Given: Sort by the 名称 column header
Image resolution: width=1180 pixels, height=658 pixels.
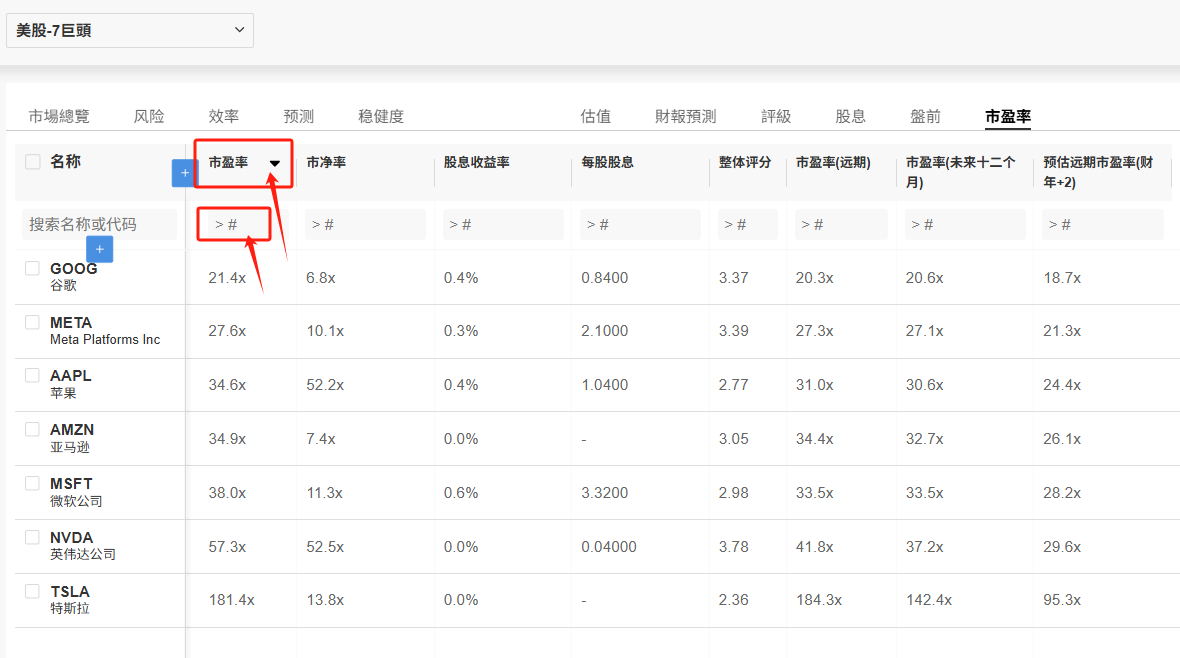Looking at the screenshot, I should 65,161.
